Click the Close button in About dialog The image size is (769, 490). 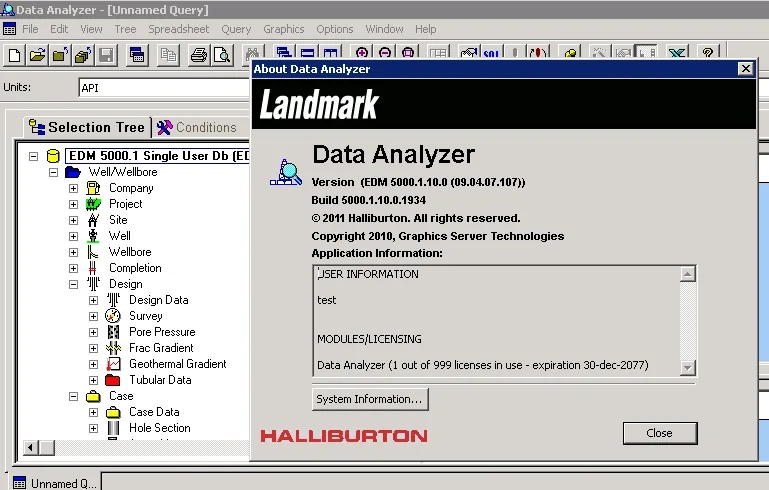(660, 433)
